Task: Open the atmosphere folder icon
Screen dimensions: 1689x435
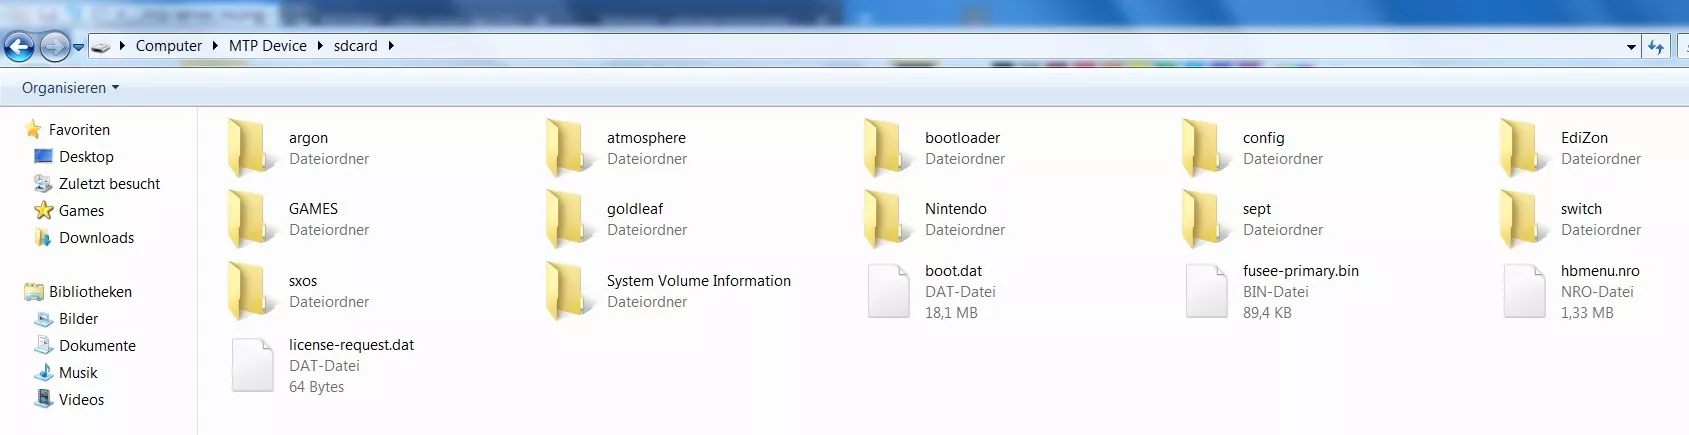Action: pyautogui.click(x=569, y=148)
